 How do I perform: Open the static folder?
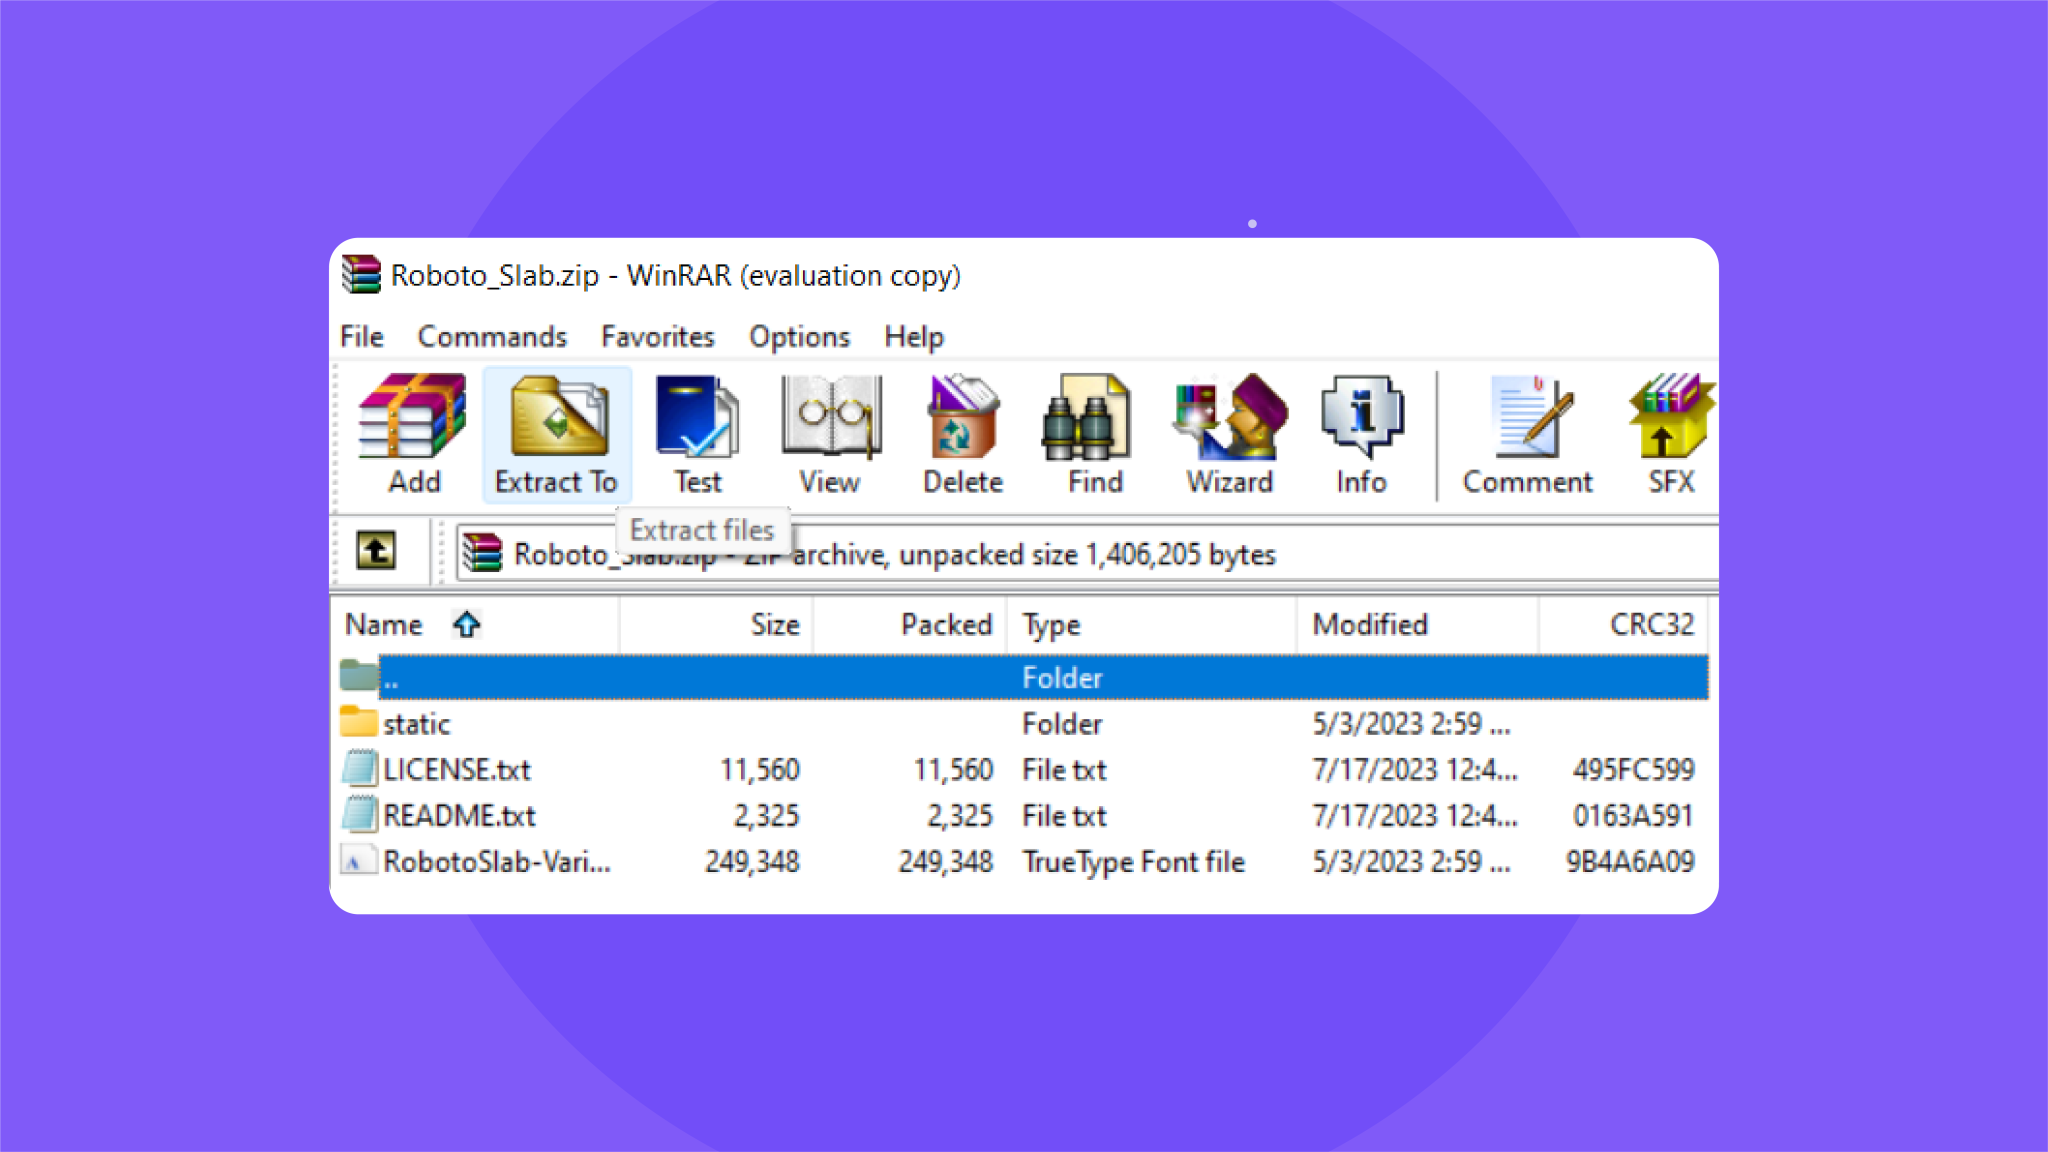tap(416, 723)
